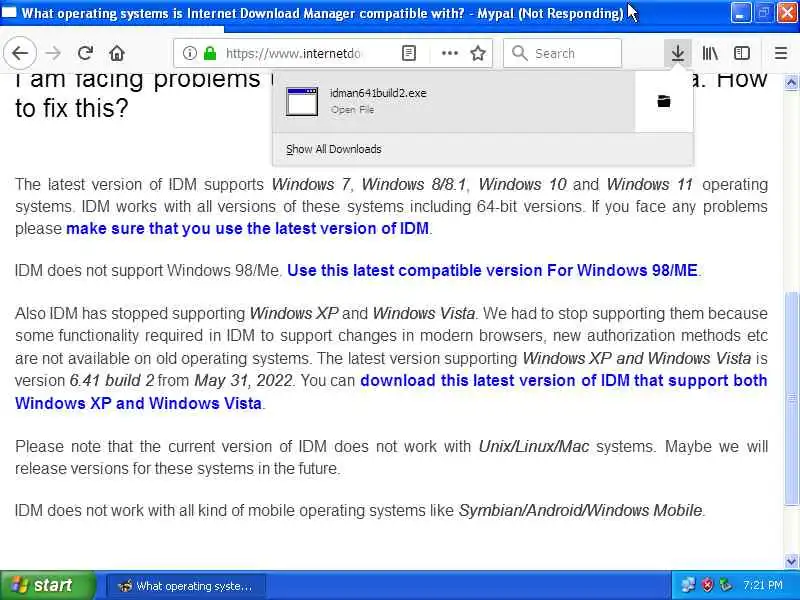Open the Library toolbar button
The image size is (800, 600).
710,53
